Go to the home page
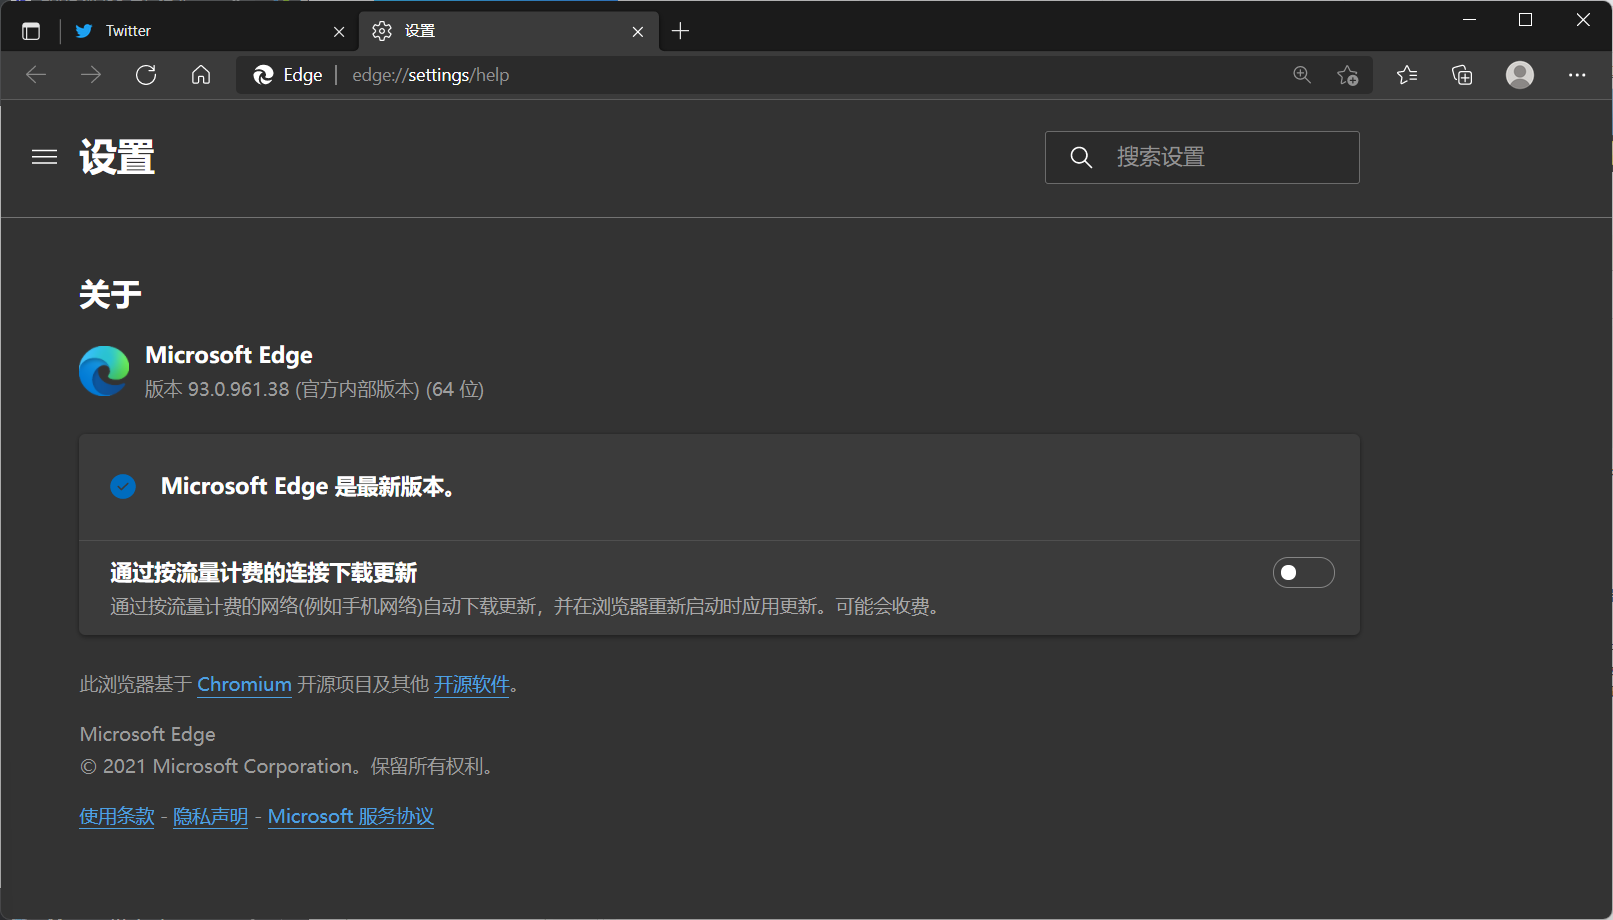1613x920 pixels. (x=201, y=75)
